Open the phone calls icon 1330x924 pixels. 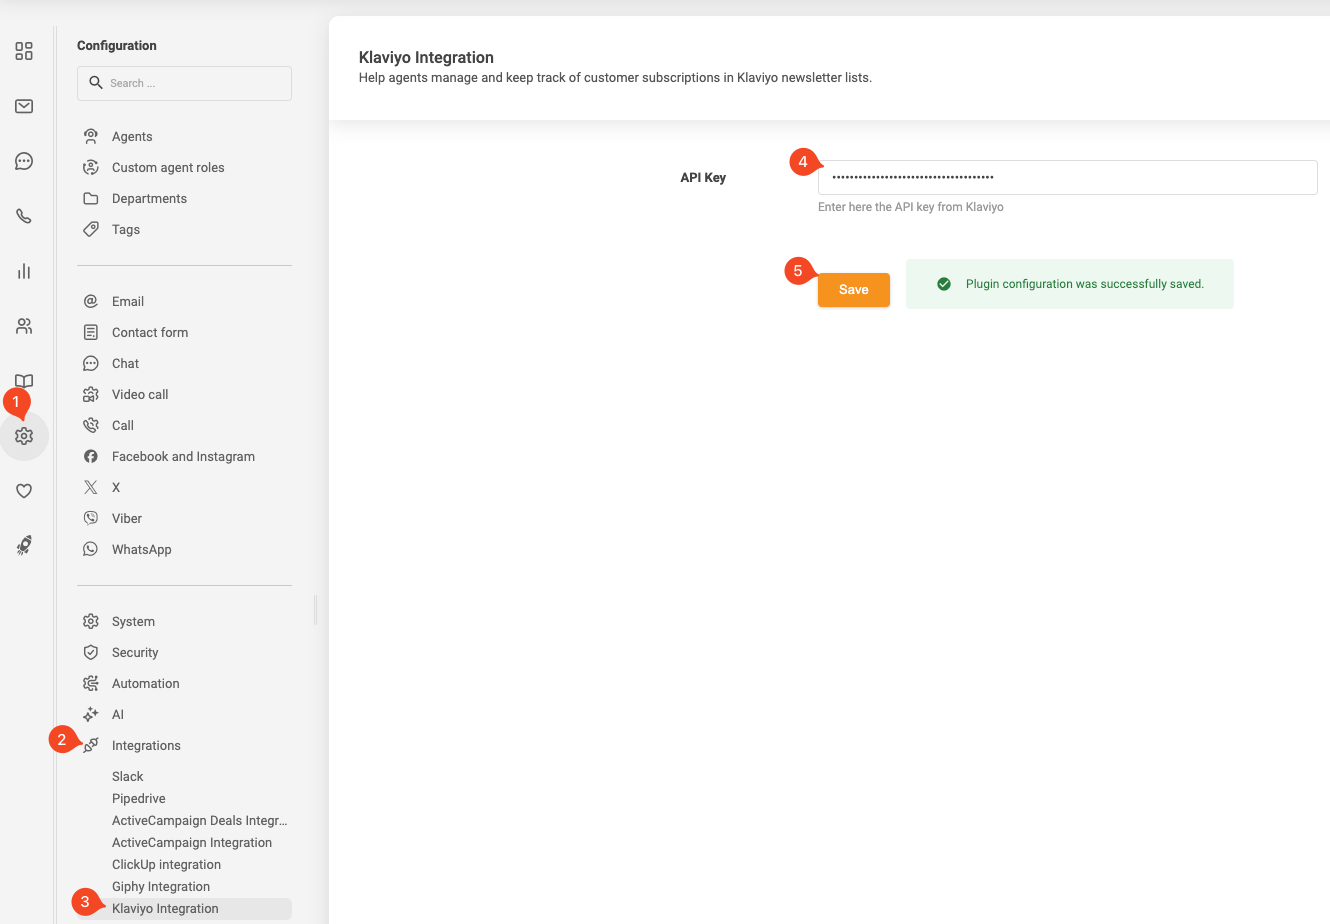(x=24, y=216)
